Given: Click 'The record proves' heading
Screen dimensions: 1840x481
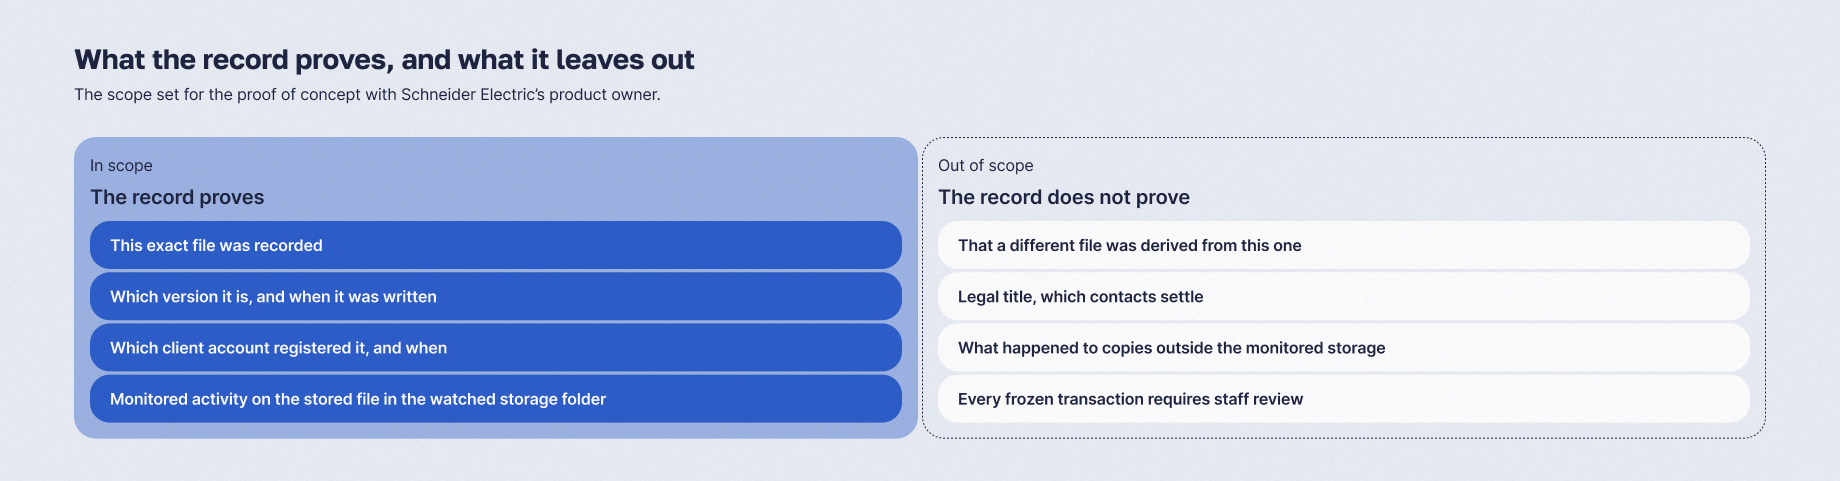Looking at the screenshot, I should [177, 197].
